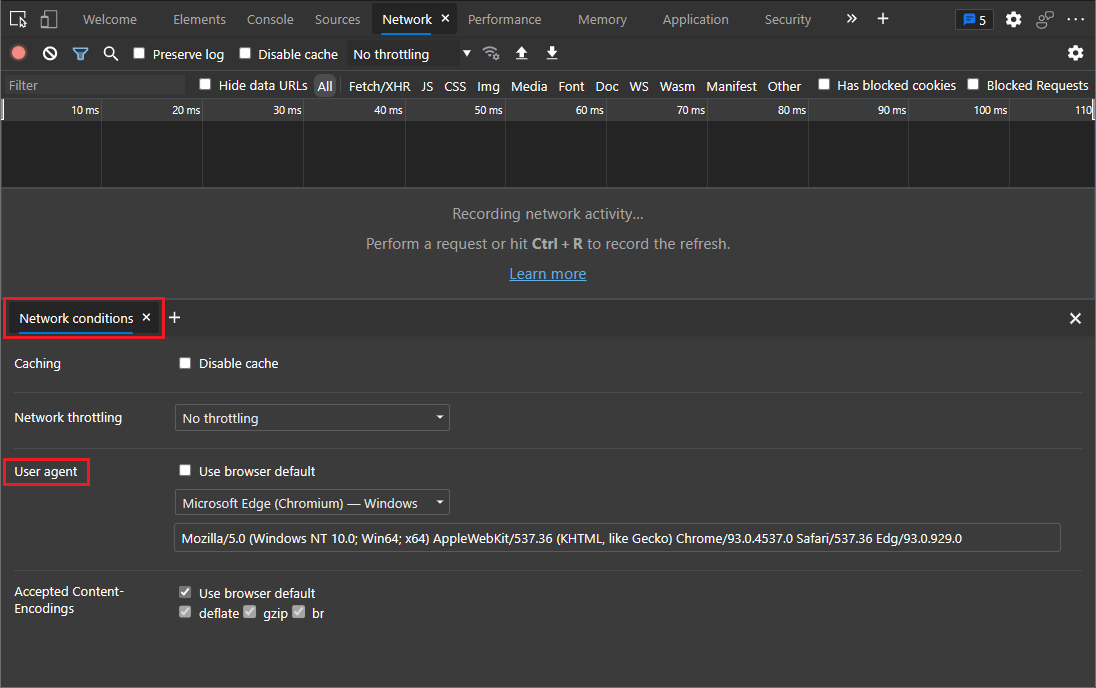Clear the network log
The width and height of the screenshot is (1096, 688).
[x=50, y=54]
